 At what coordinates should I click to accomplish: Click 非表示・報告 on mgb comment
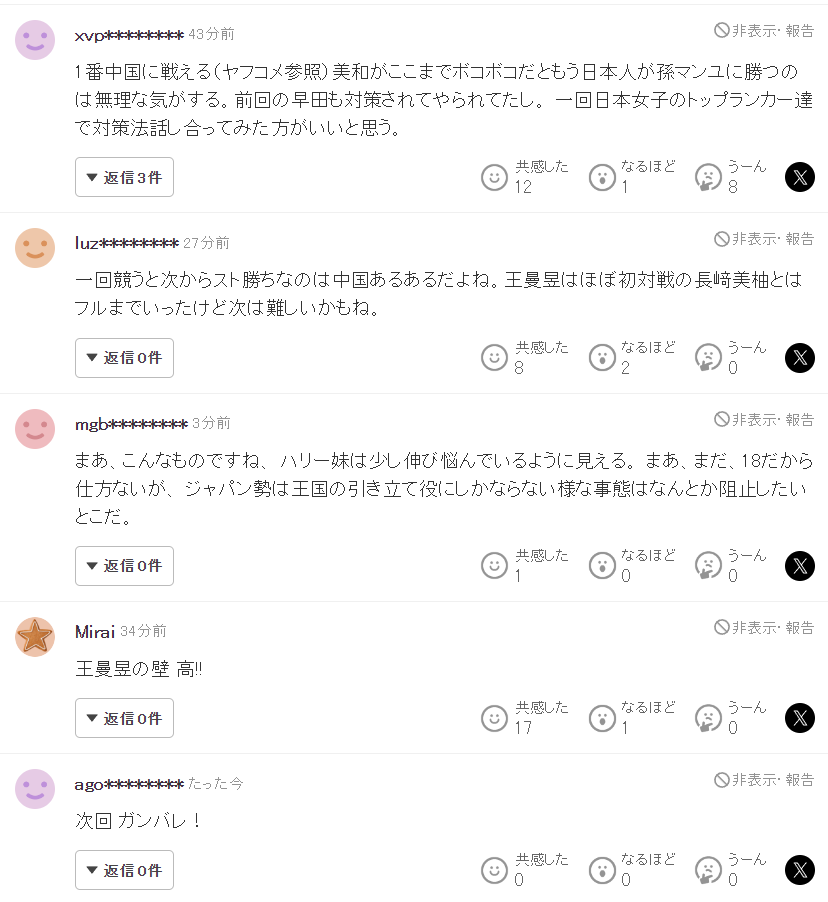pos(764,419)
